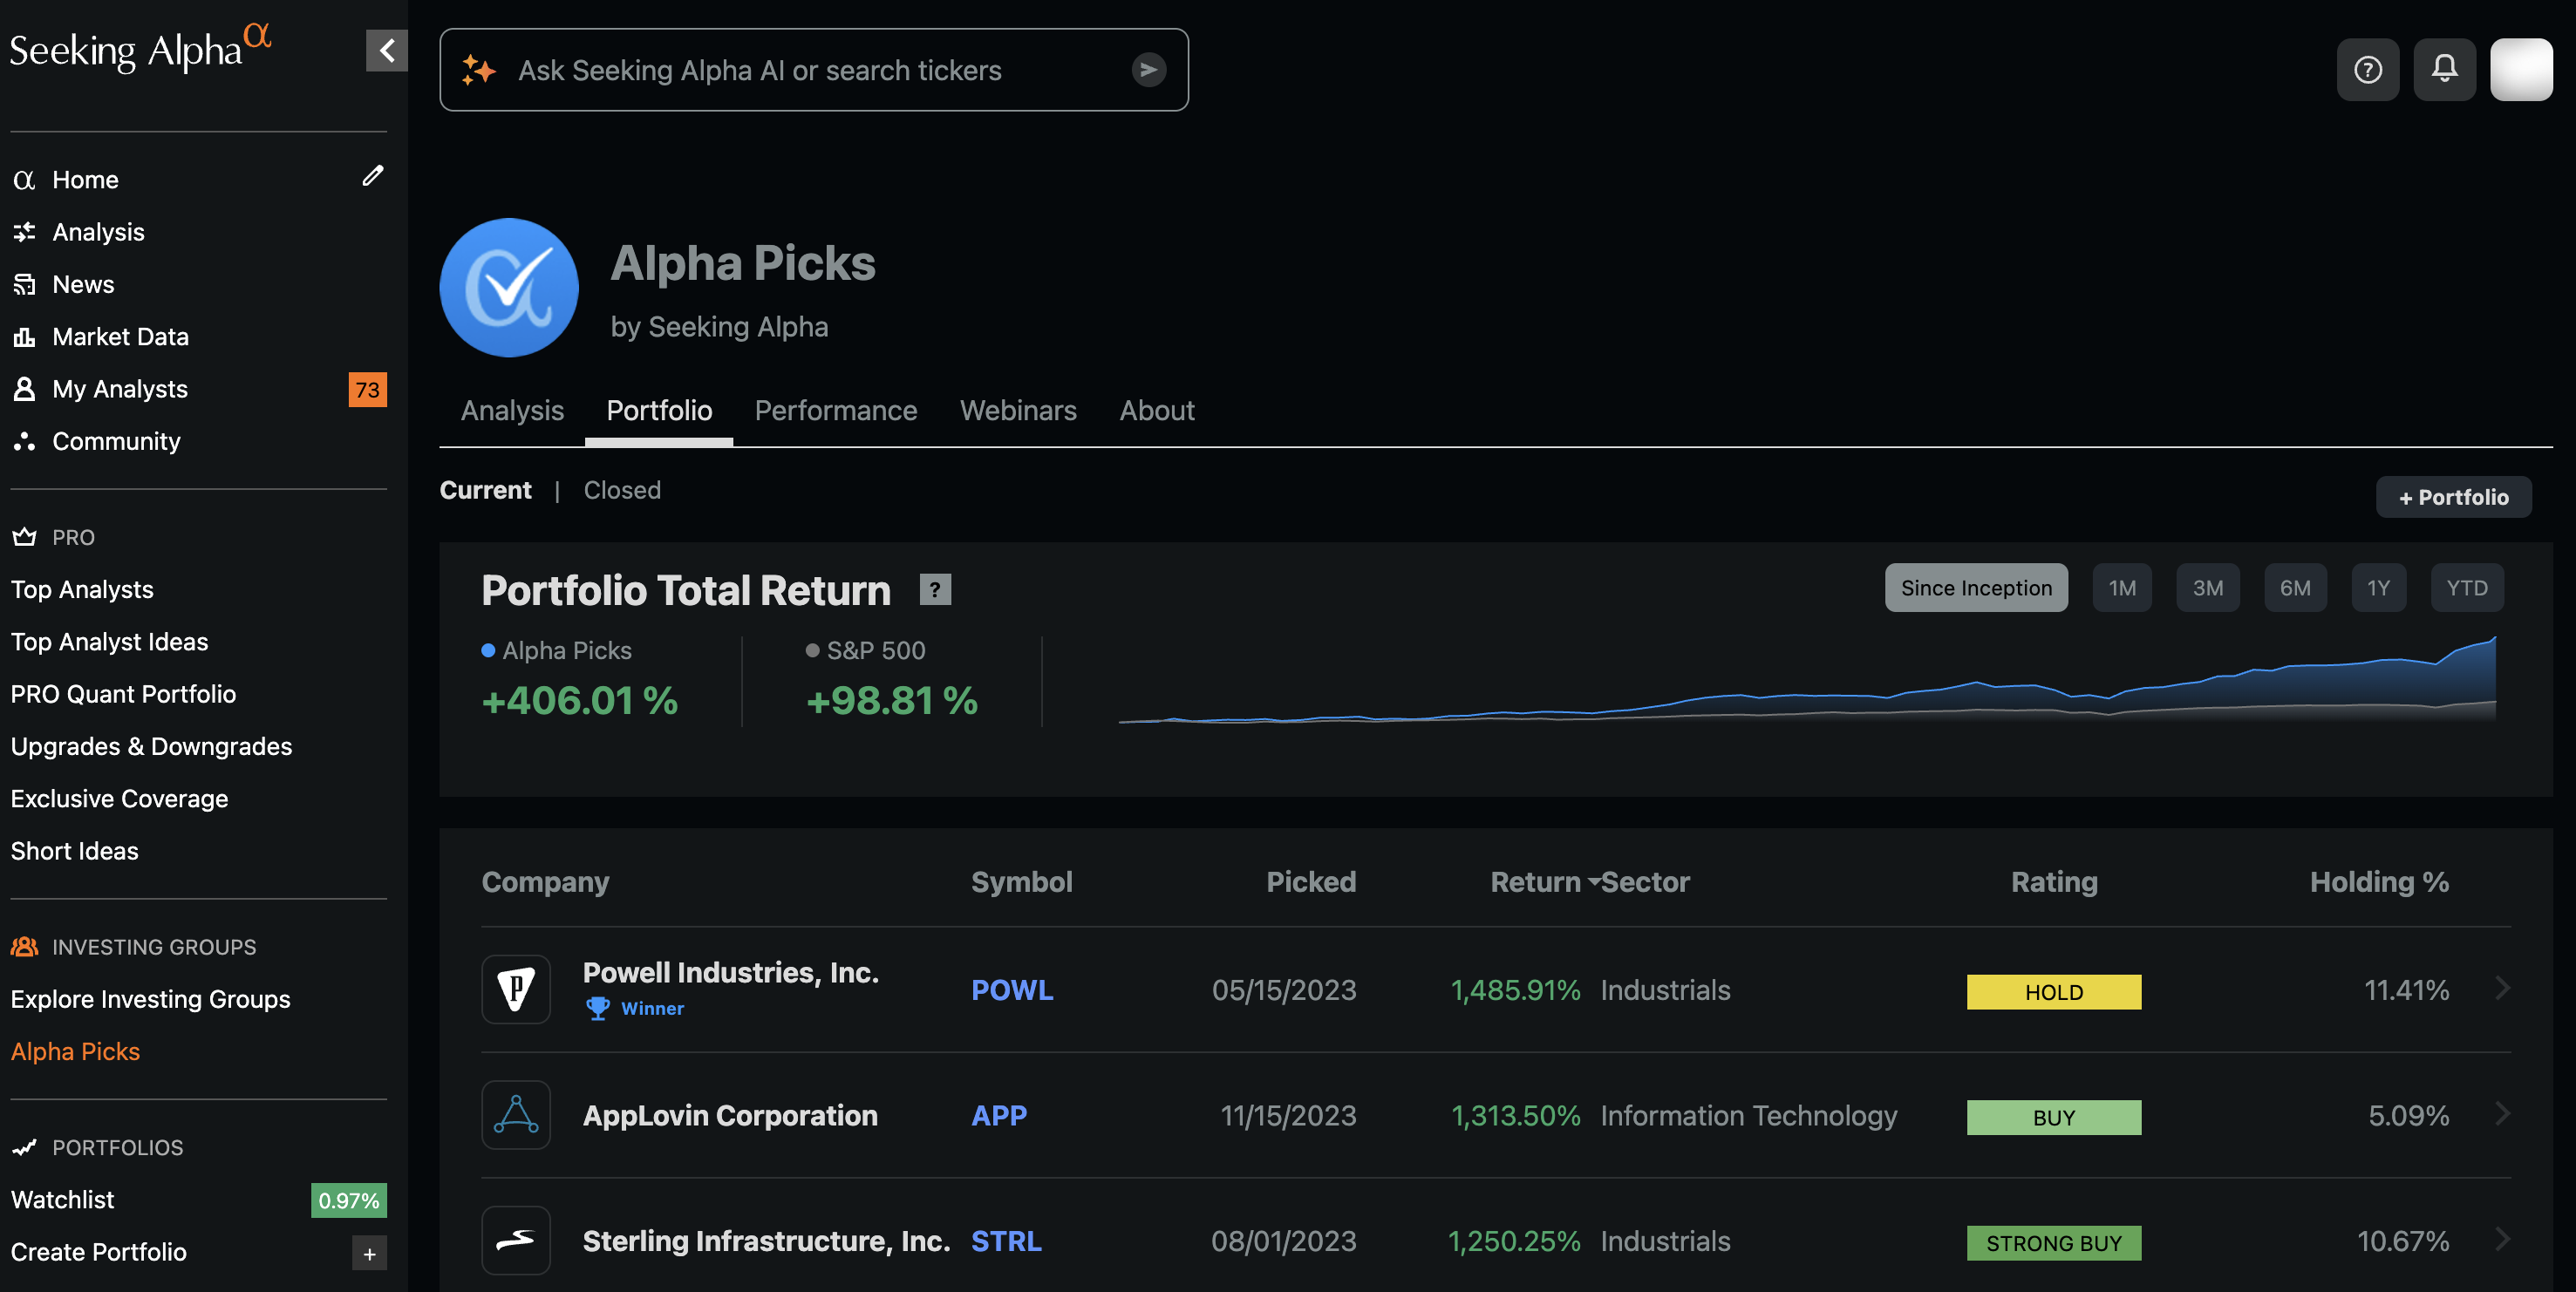Click the question mark next to Portfolio Total Return
2576x1292 pixels.
[935, 590]
